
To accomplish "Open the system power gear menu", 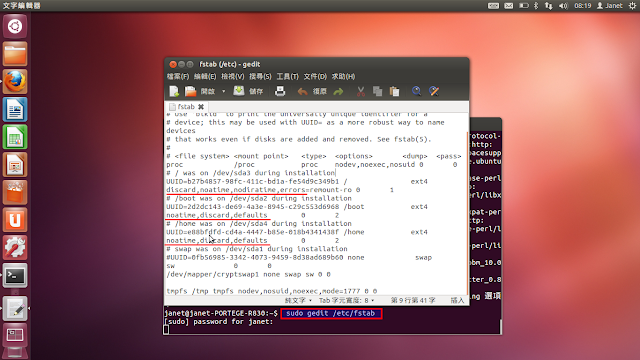I will [x=633, y=6].
